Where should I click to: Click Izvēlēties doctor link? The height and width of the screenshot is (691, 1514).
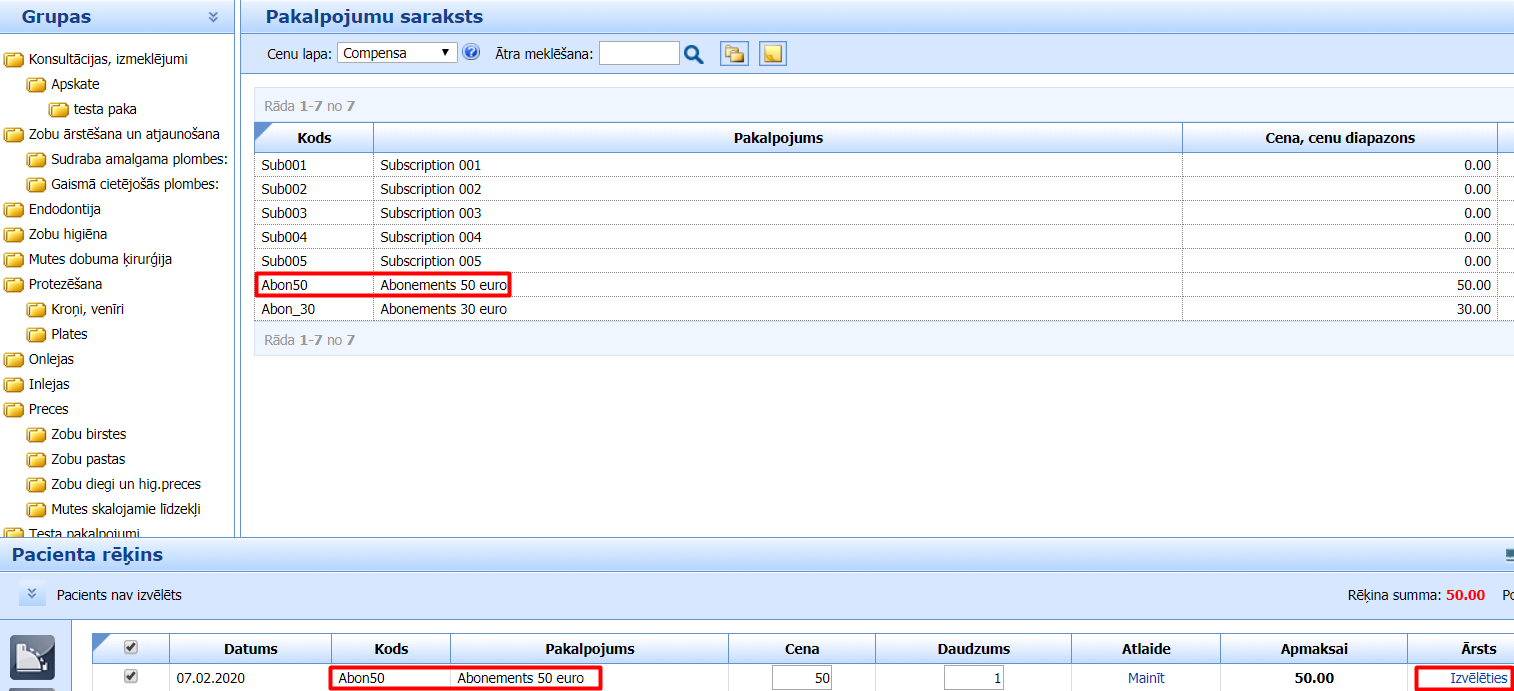click(x=1478, y=678)
